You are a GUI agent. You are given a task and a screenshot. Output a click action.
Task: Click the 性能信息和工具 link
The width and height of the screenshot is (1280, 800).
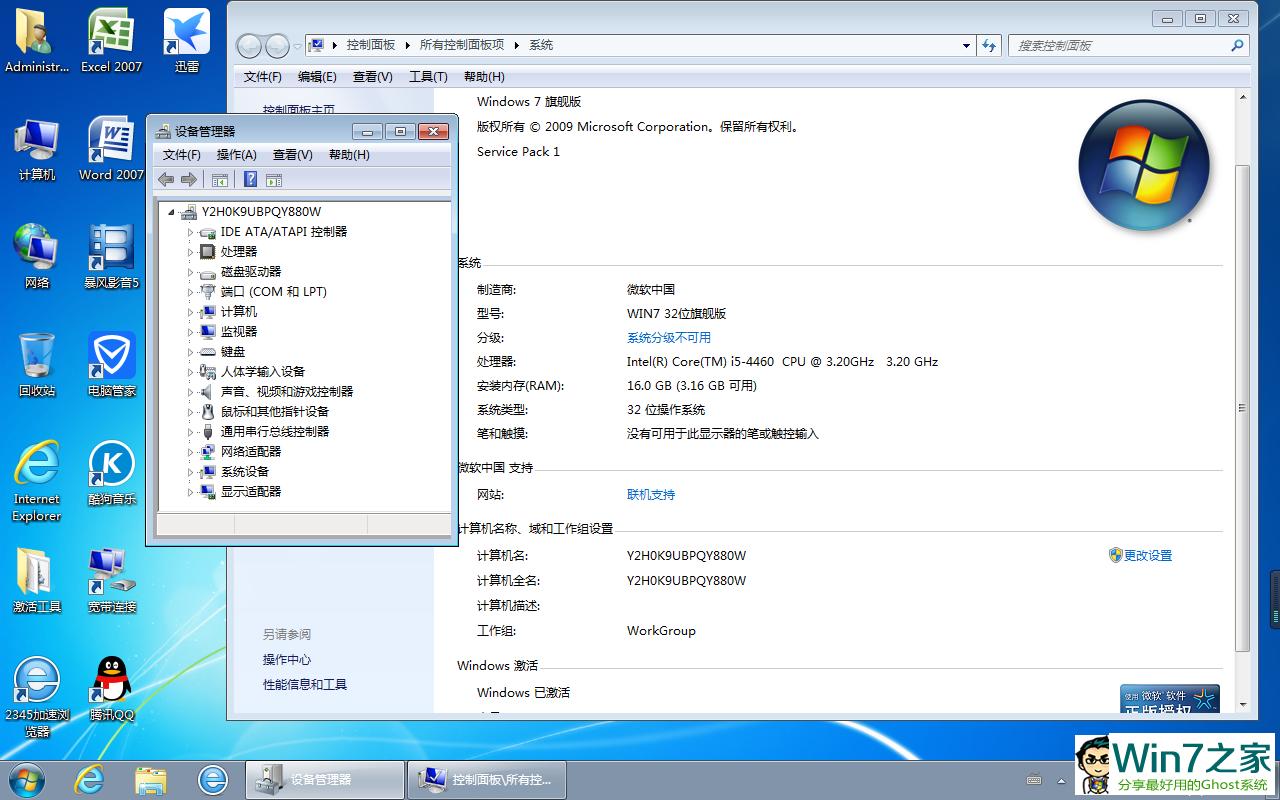304,685
